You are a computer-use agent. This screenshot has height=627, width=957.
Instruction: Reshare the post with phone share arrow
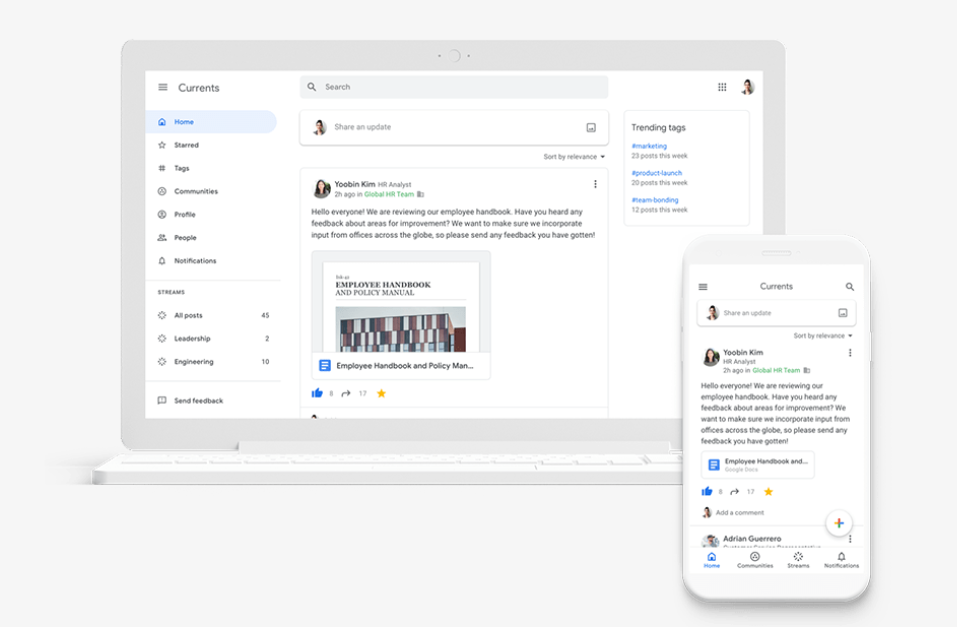(x=734, y=491)
